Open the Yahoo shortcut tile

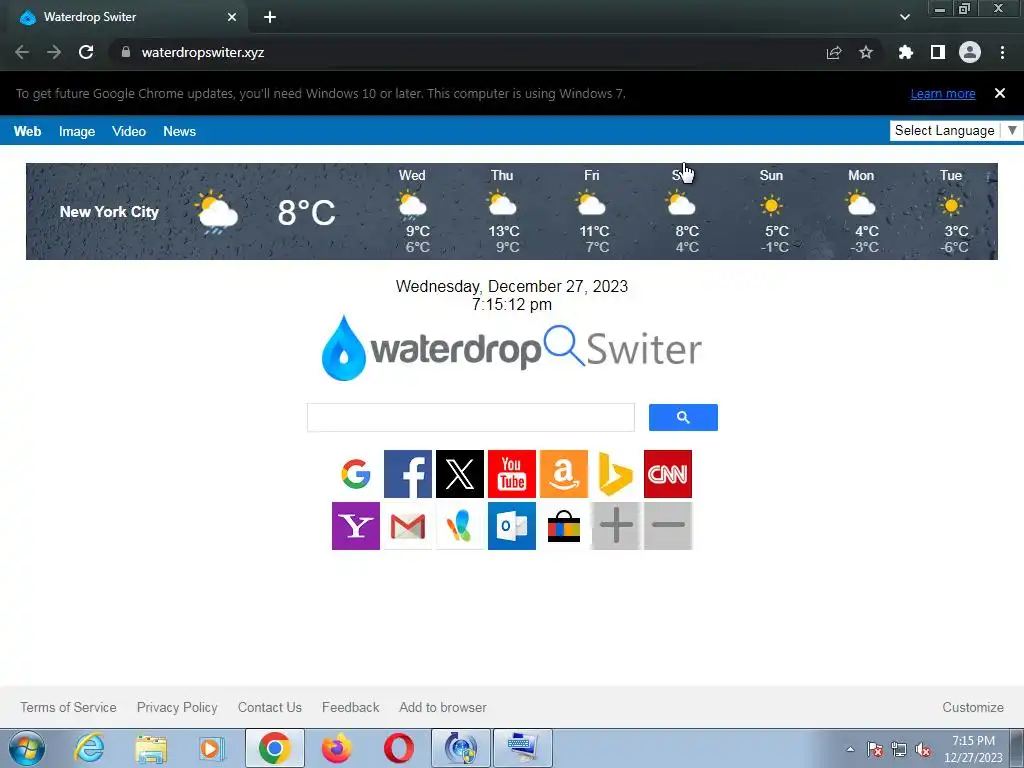(x=356, y=526)
